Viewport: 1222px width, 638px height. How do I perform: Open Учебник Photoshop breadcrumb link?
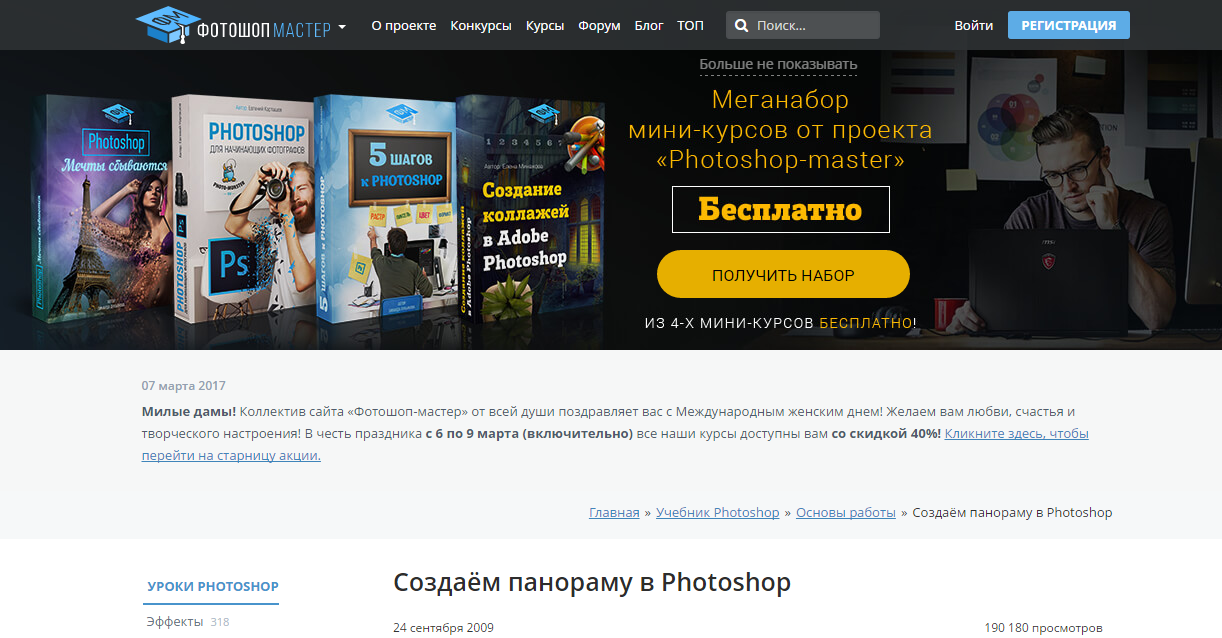717,512
